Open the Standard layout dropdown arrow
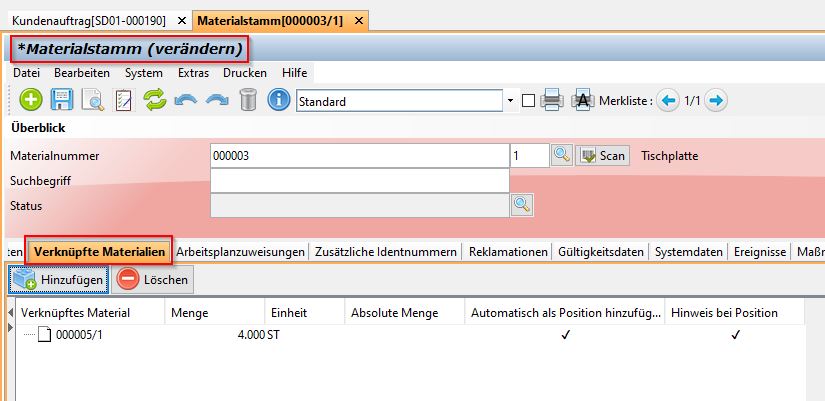Screen dimensions: 825x401 (x=510, y=101)
